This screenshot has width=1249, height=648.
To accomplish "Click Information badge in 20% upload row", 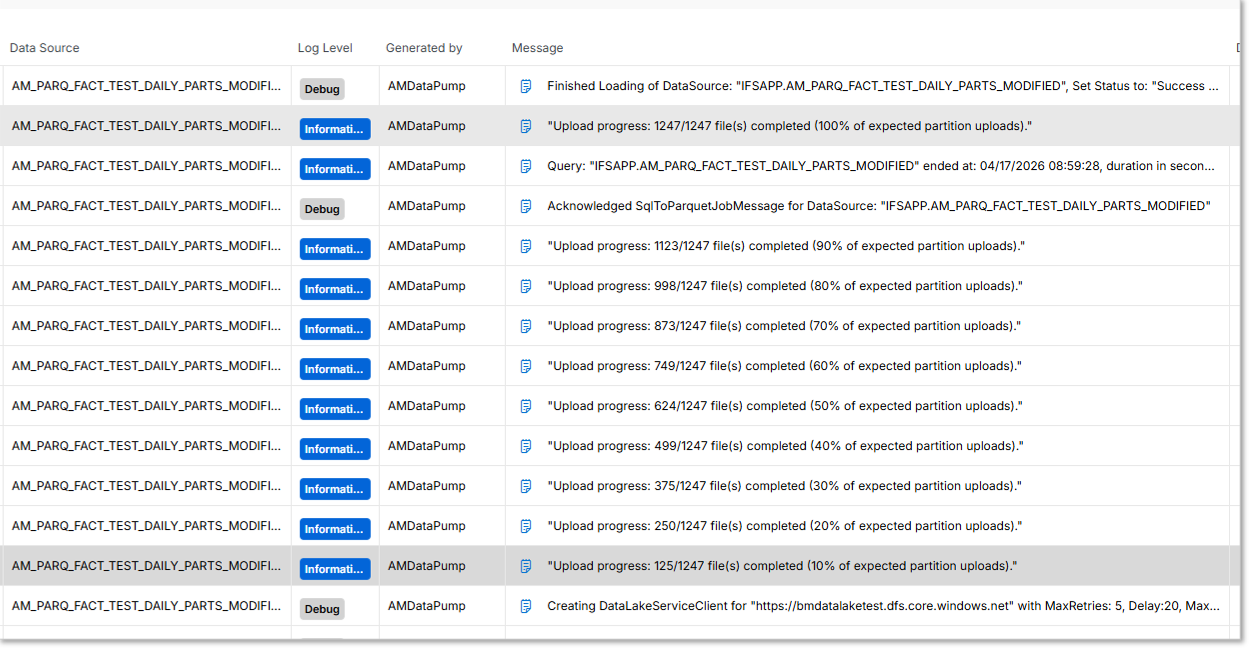I will [335, 529].
